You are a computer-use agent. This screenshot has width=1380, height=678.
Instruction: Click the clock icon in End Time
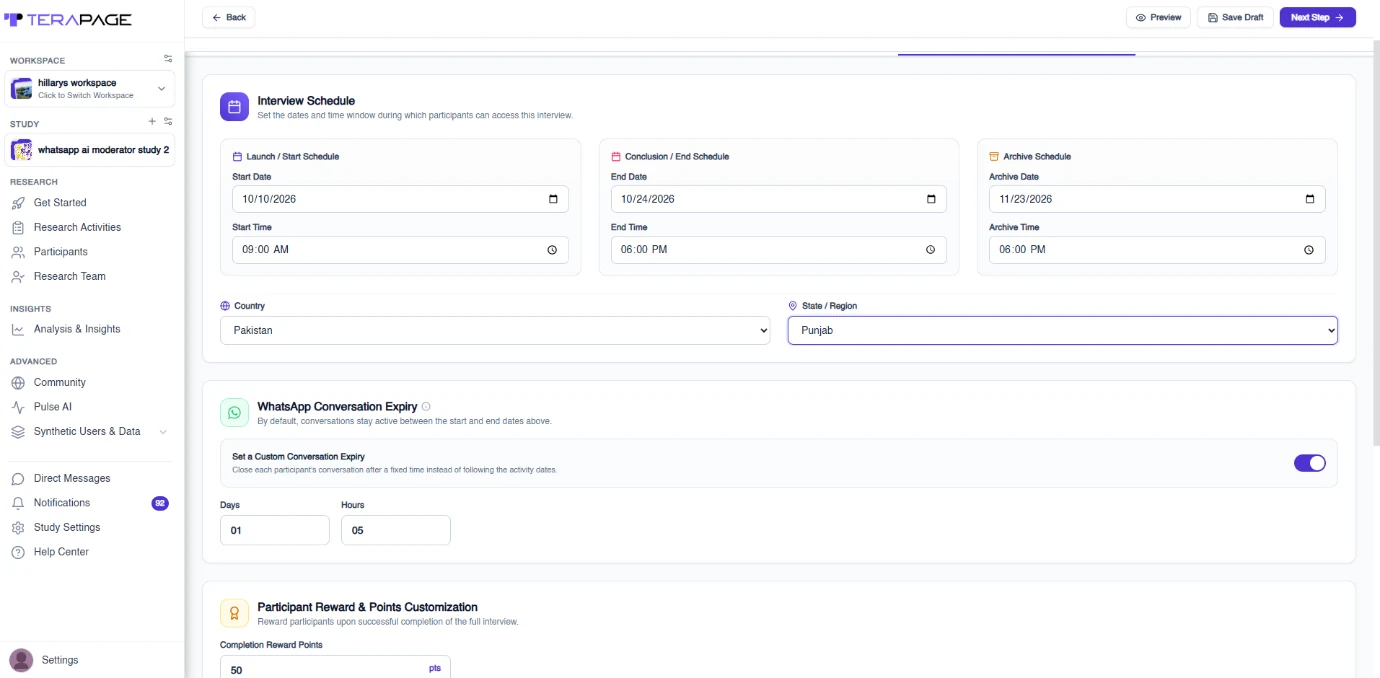tap(930, 250)
